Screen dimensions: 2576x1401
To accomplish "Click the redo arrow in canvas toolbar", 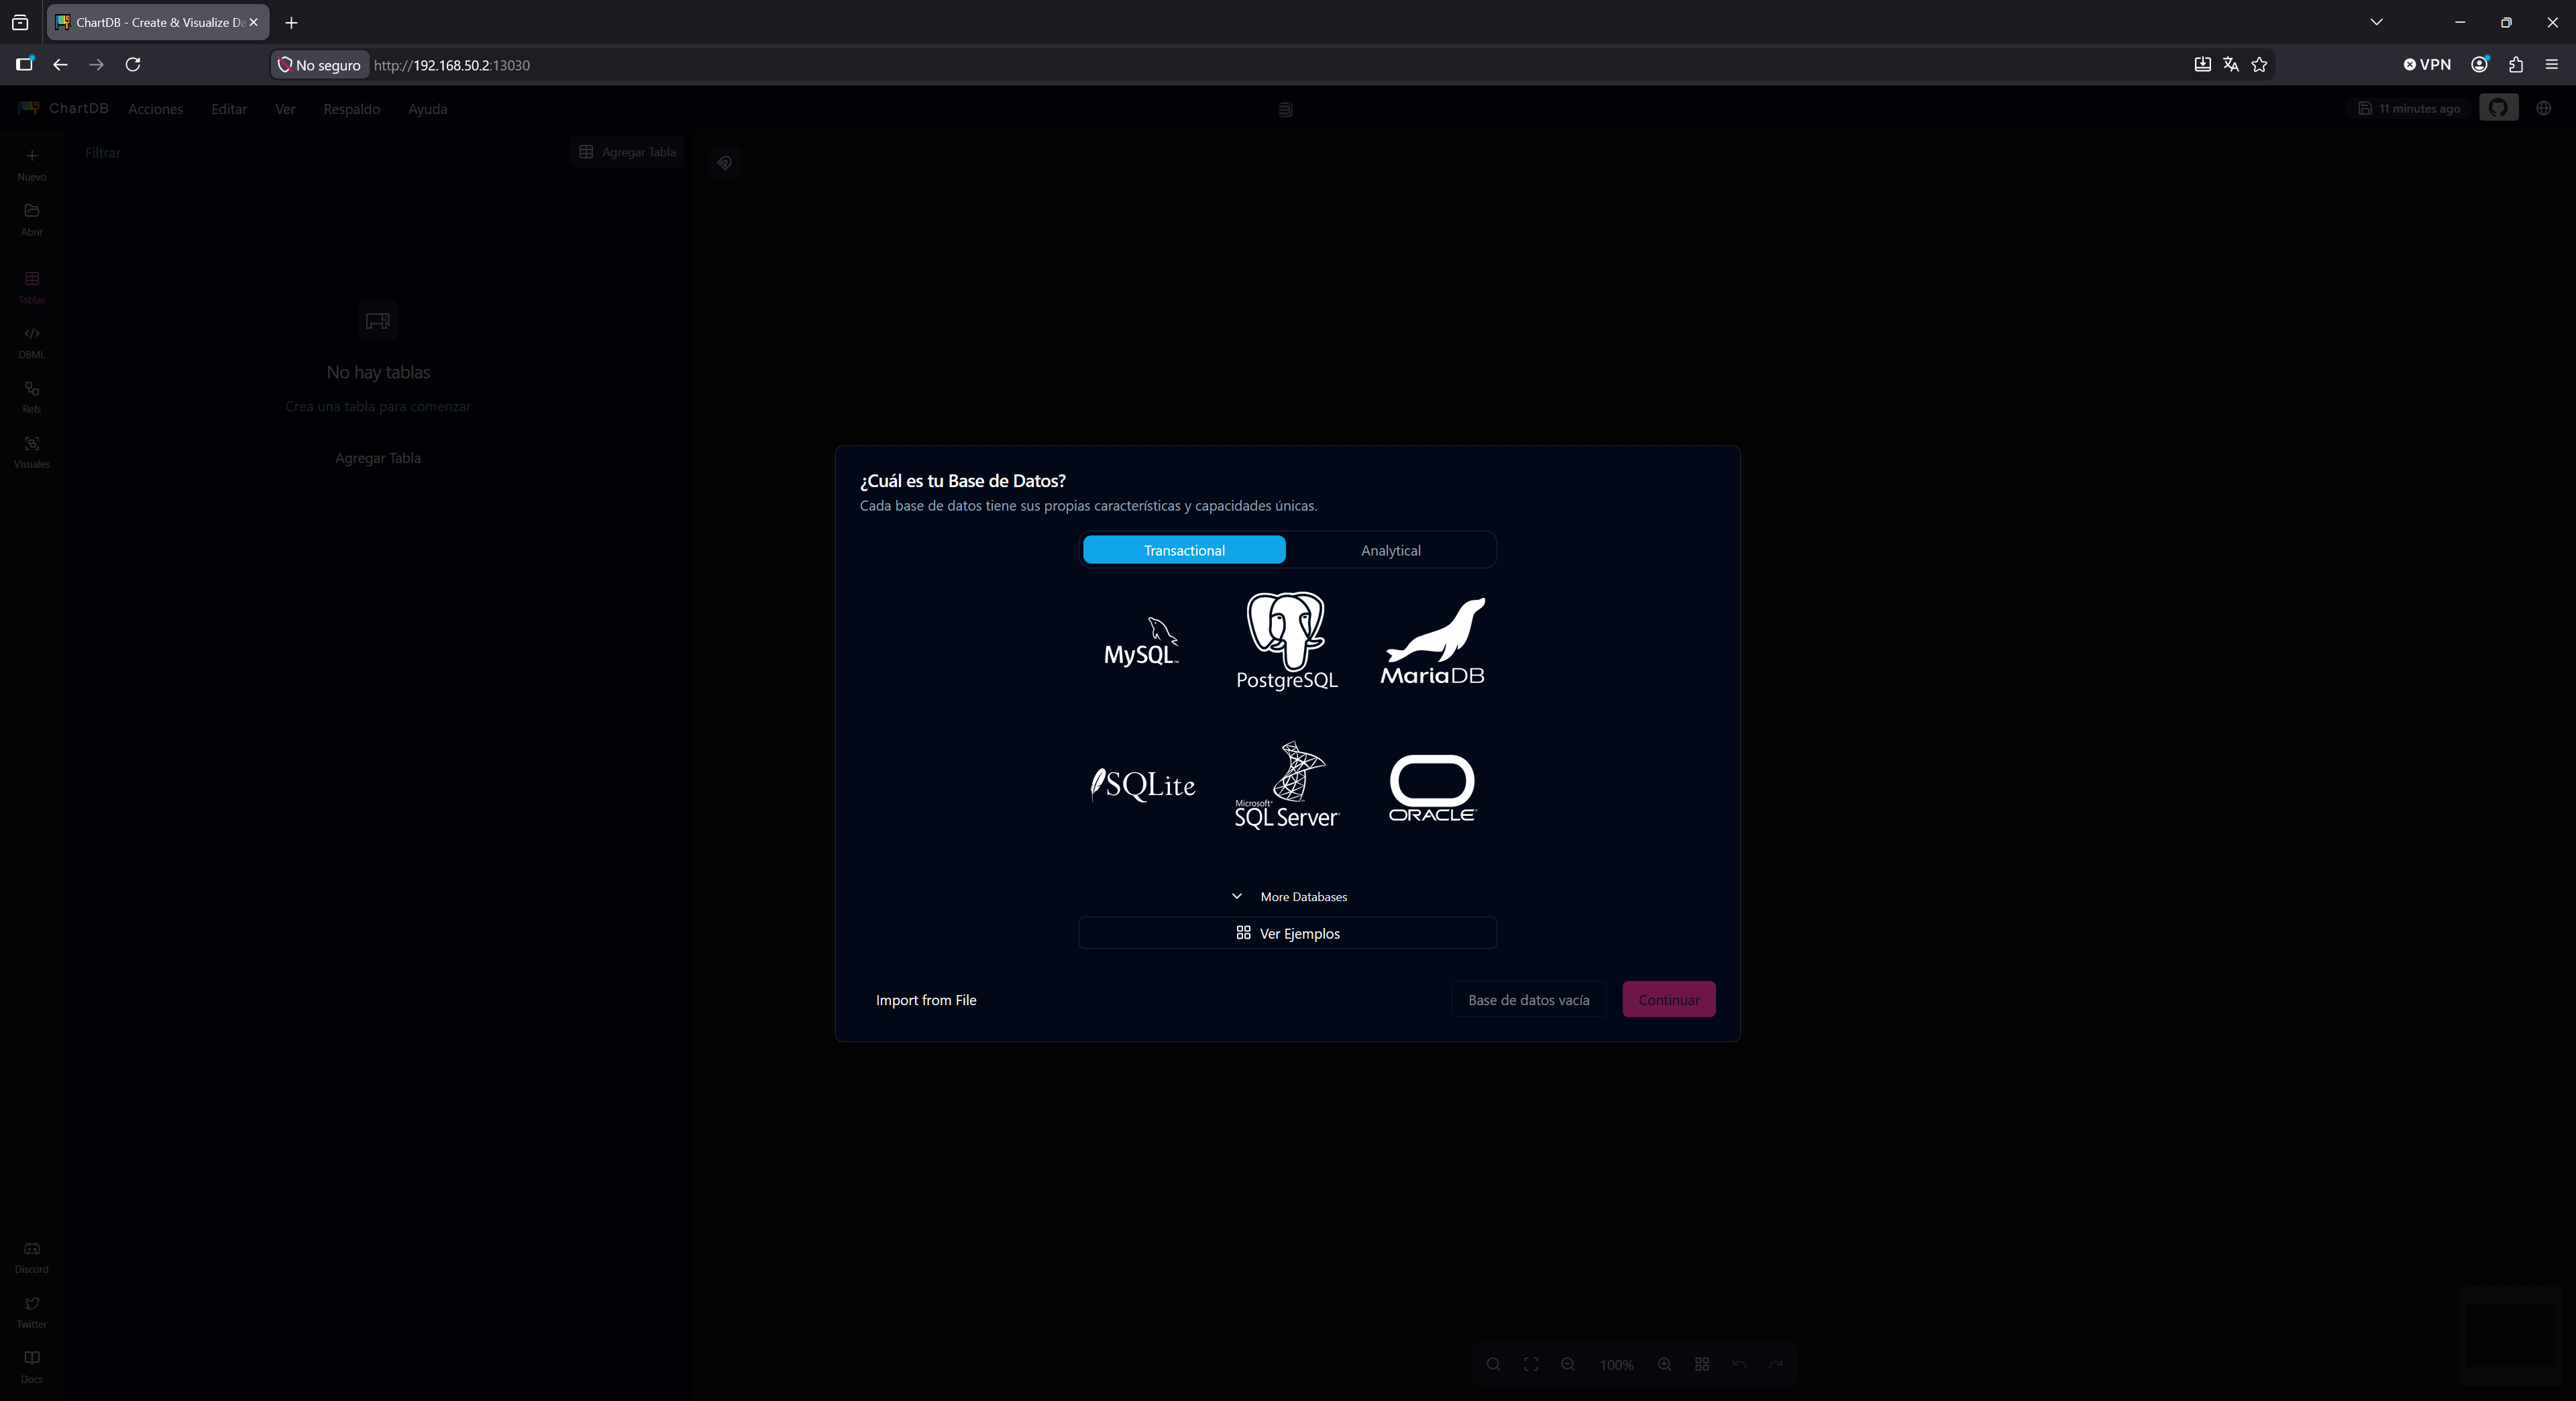I will pyautogui.click(x=1776, y=1364).
